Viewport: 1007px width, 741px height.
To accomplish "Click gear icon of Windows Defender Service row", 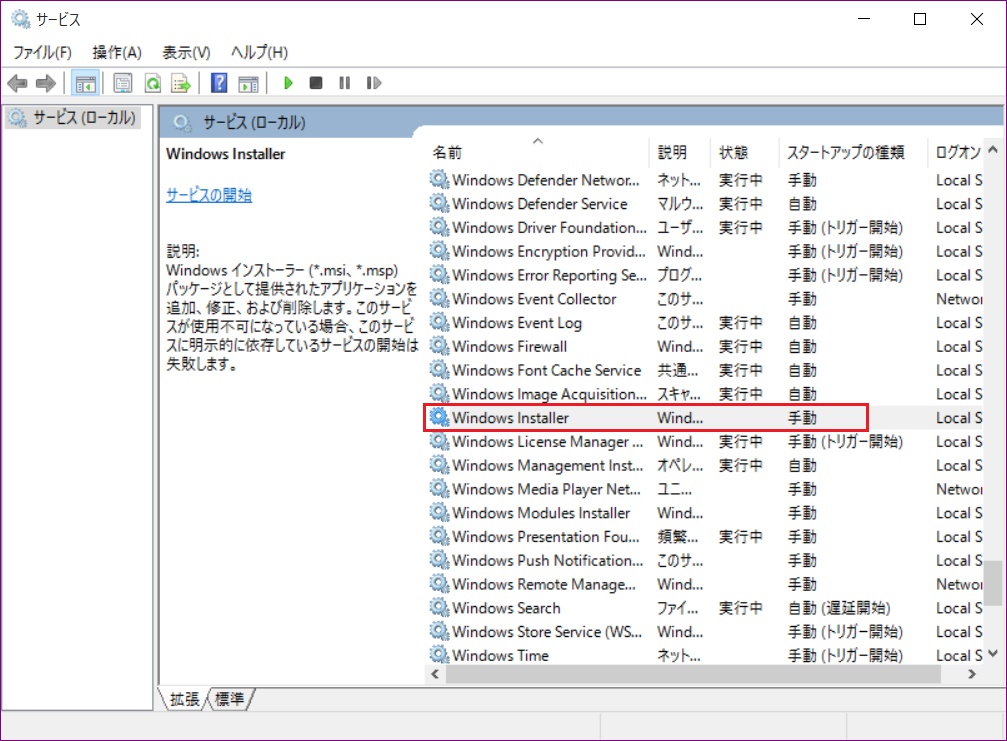I will pyautogui.click(x=439, y=204).
